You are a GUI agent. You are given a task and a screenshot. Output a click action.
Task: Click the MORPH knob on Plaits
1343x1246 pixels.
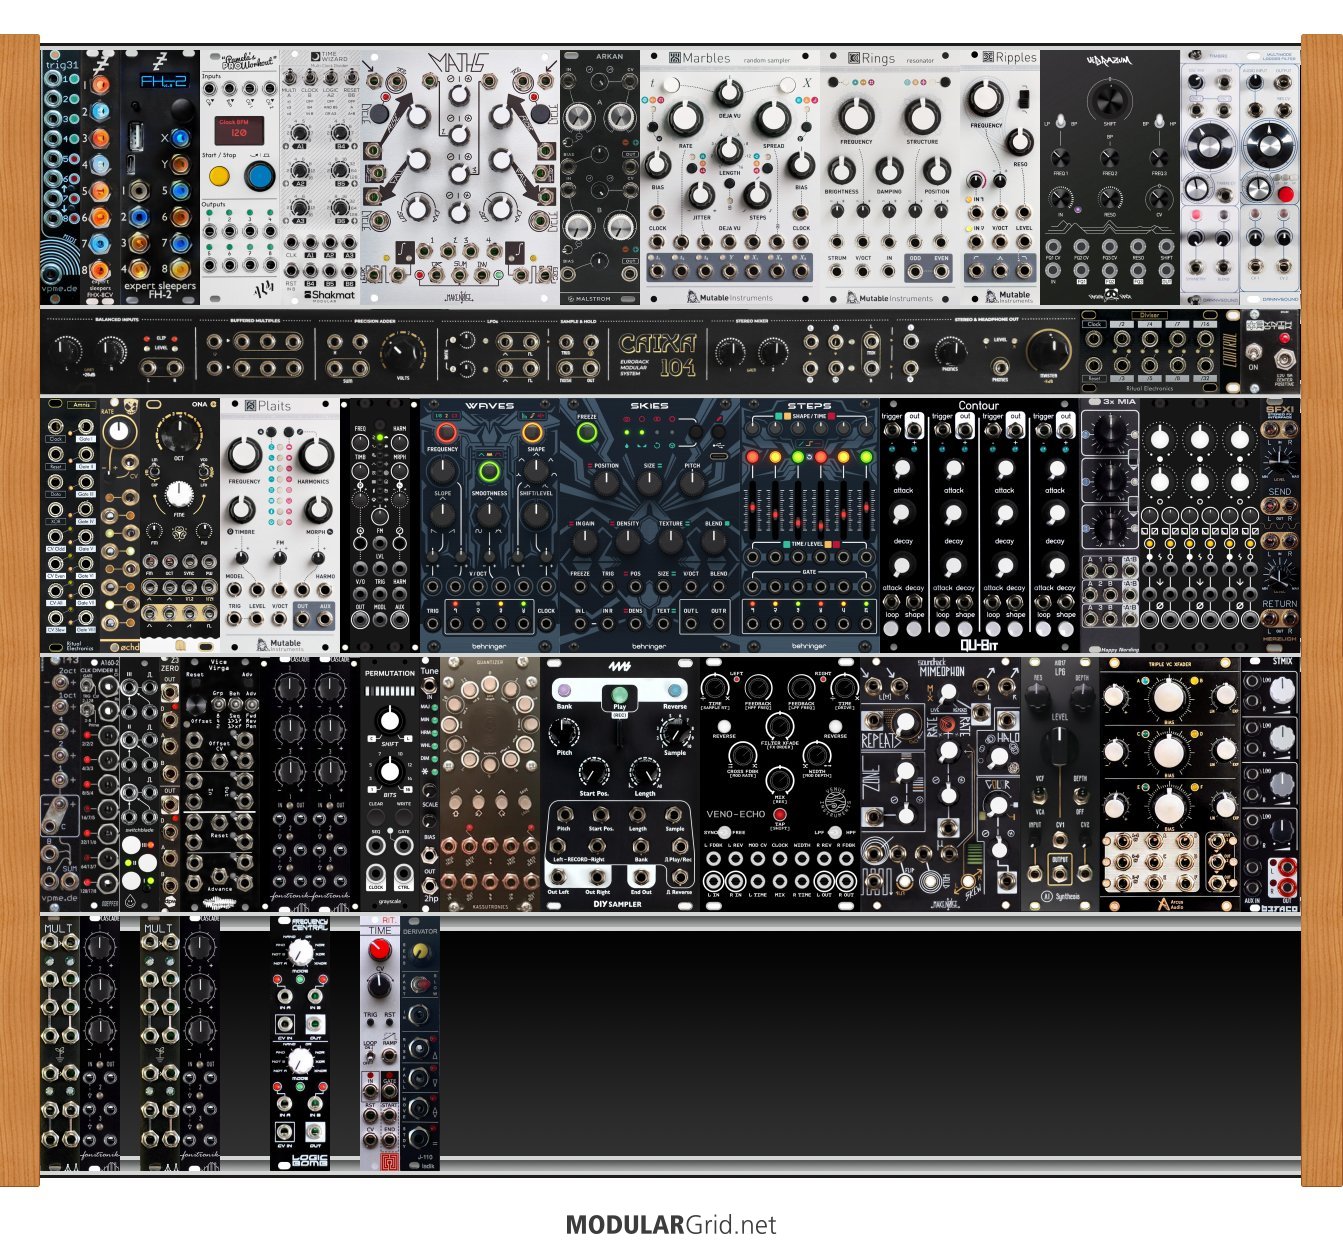[x=318, y=512]
